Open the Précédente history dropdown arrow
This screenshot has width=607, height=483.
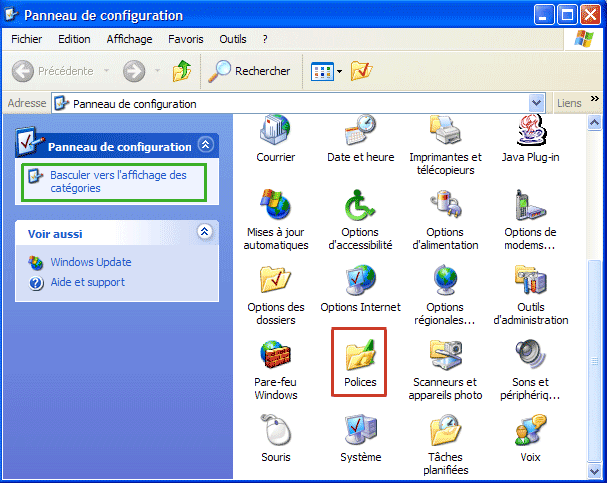[106, 71]
